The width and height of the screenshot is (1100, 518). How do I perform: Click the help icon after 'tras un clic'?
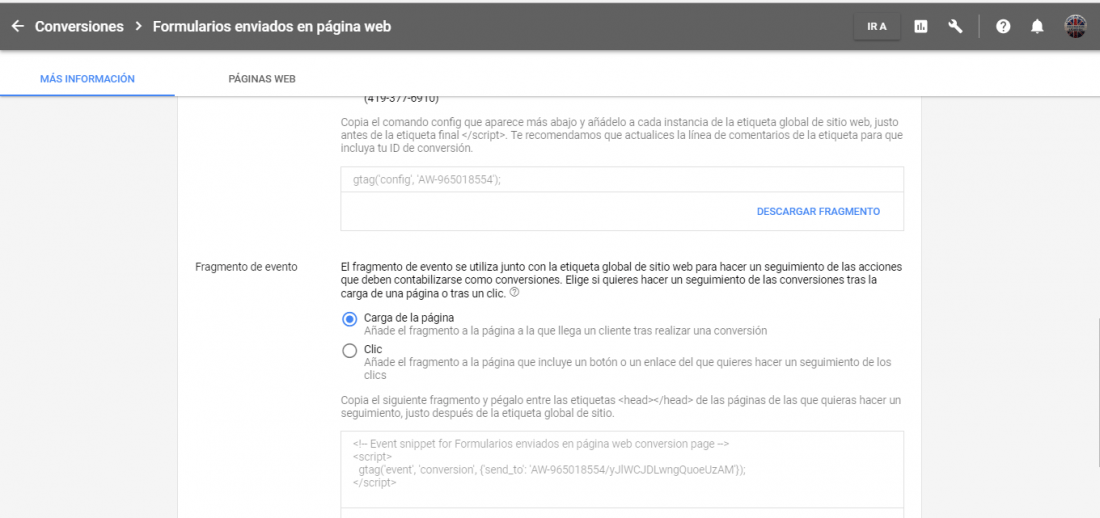(514, 293)
